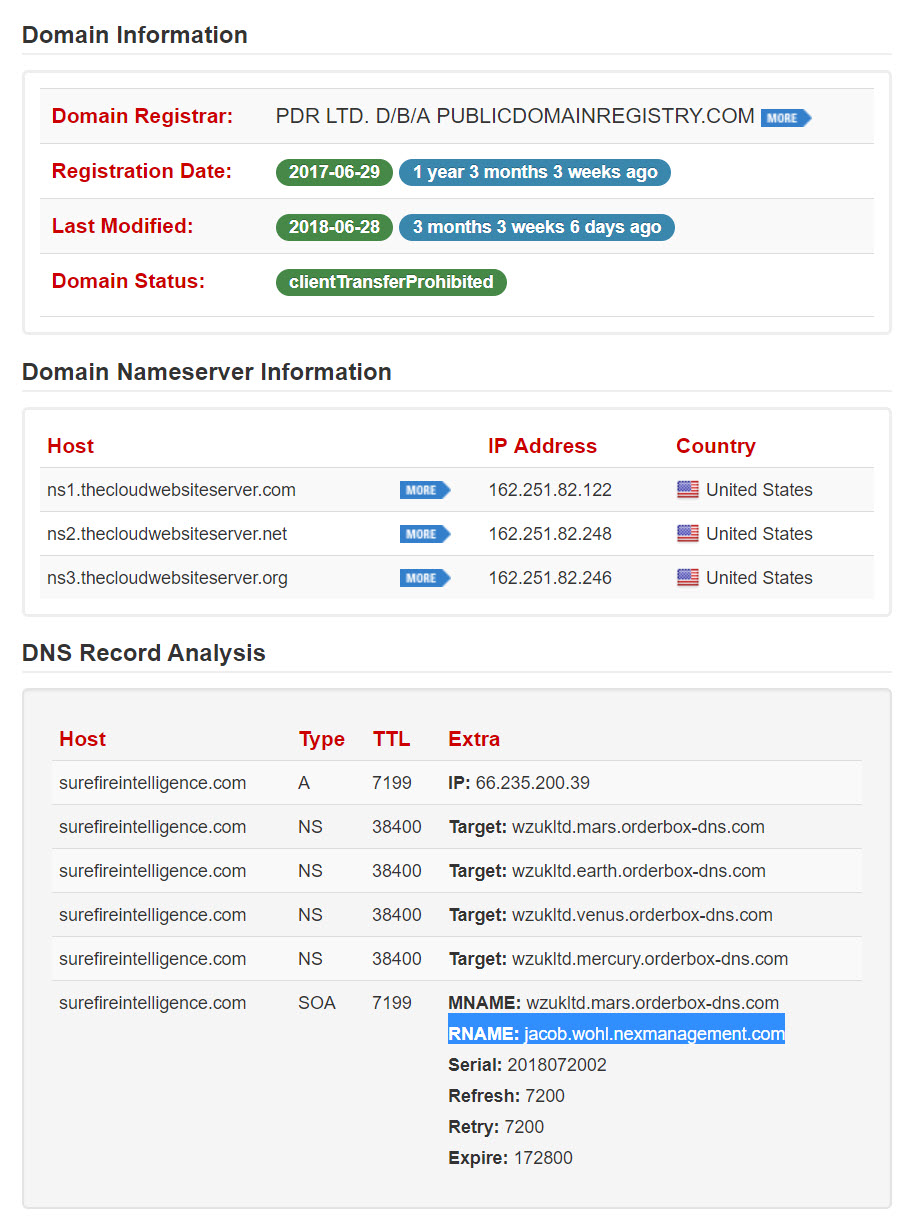Click US flag in ns2 row
Viewport: 906px width, 1216px height.
click(688, 534)
